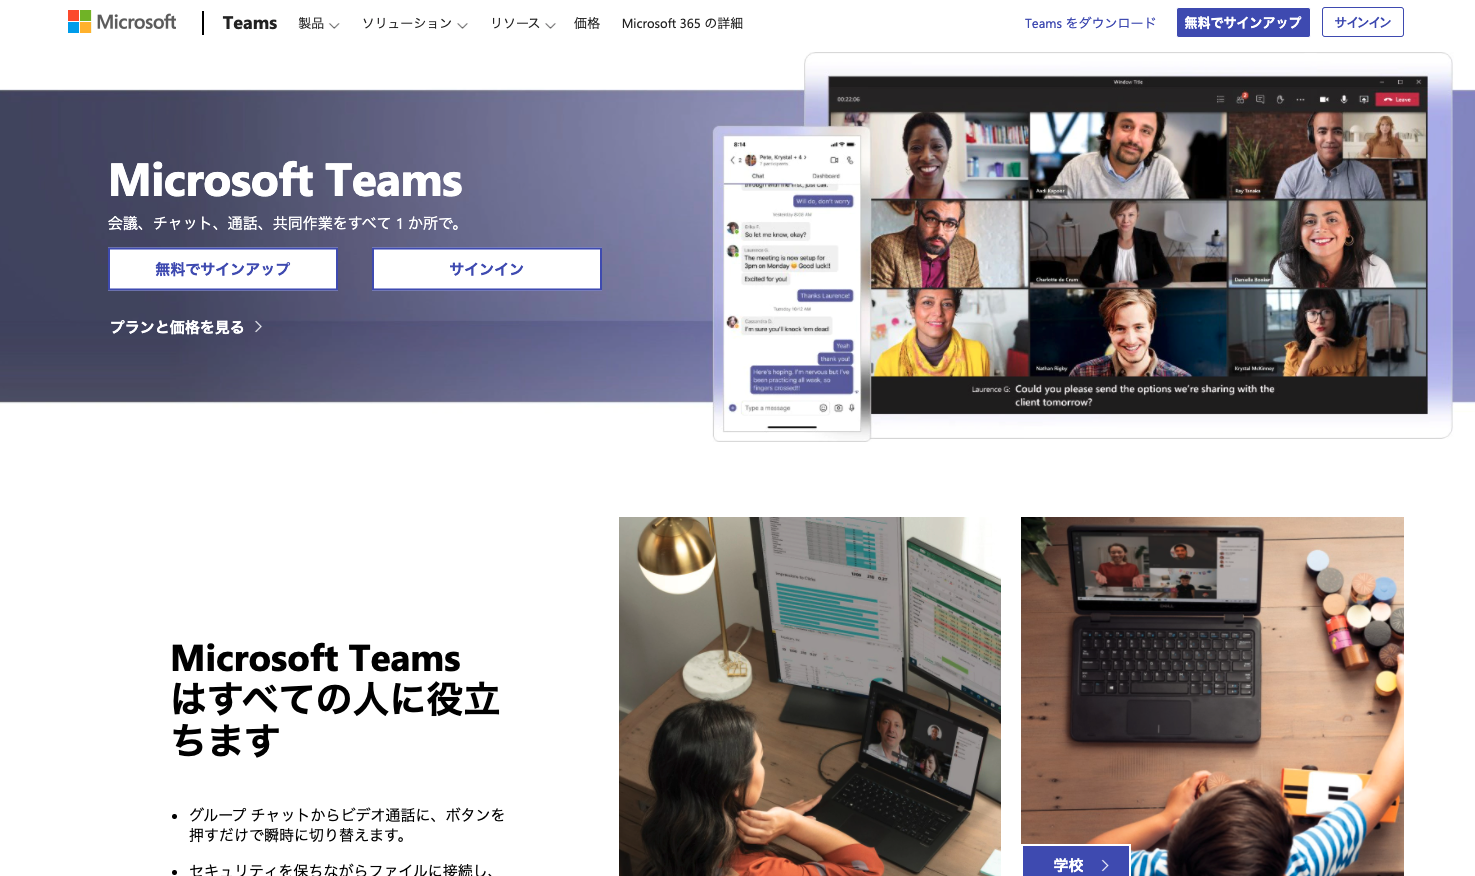
Task: Click the hero banner 無料でサインアップ button
Action: tap(222, 269)
